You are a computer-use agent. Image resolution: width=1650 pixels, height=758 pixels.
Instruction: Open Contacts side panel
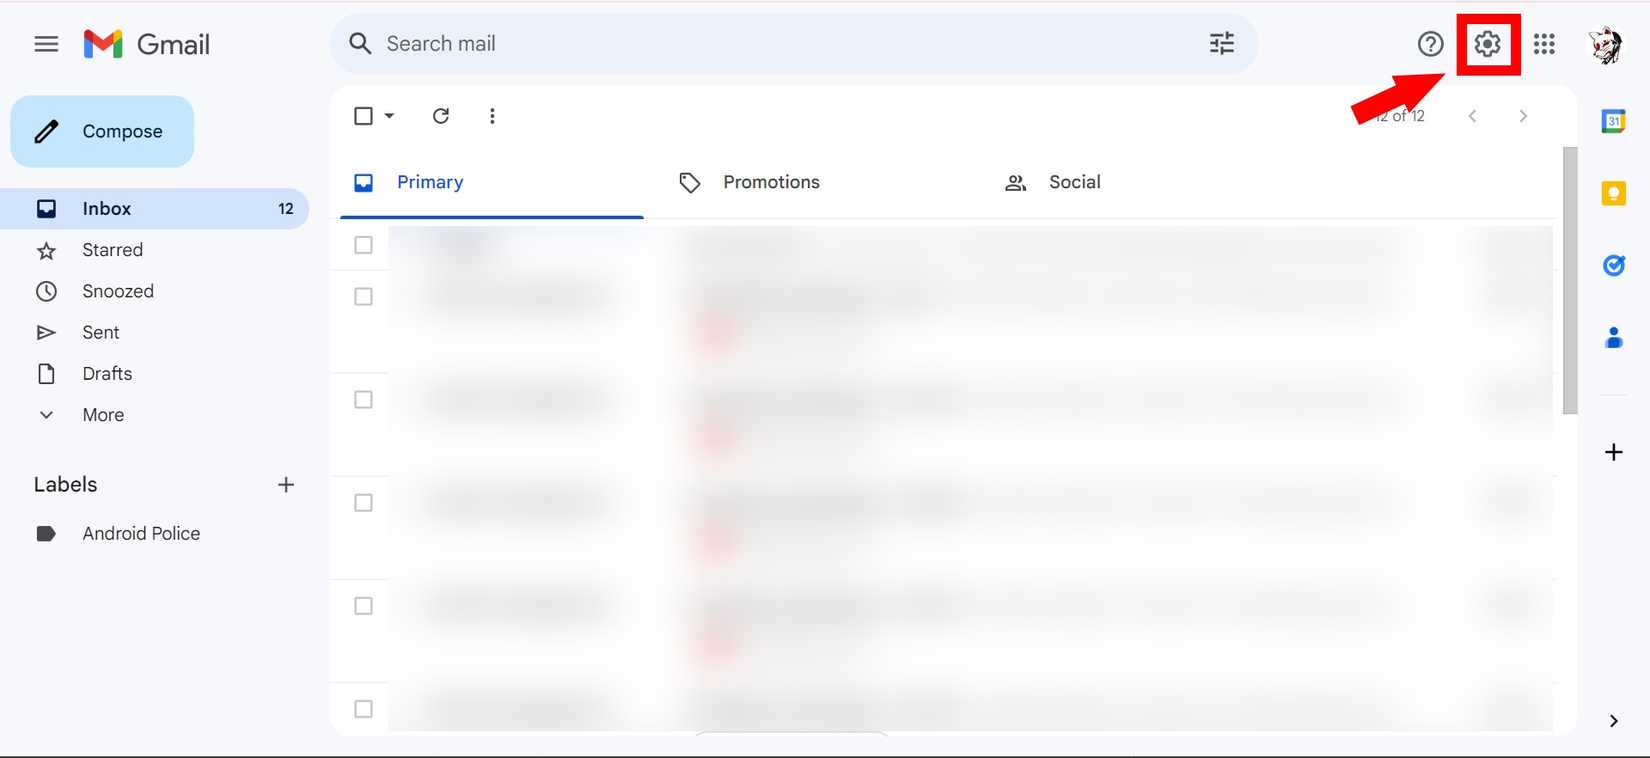coord(1613,338)
